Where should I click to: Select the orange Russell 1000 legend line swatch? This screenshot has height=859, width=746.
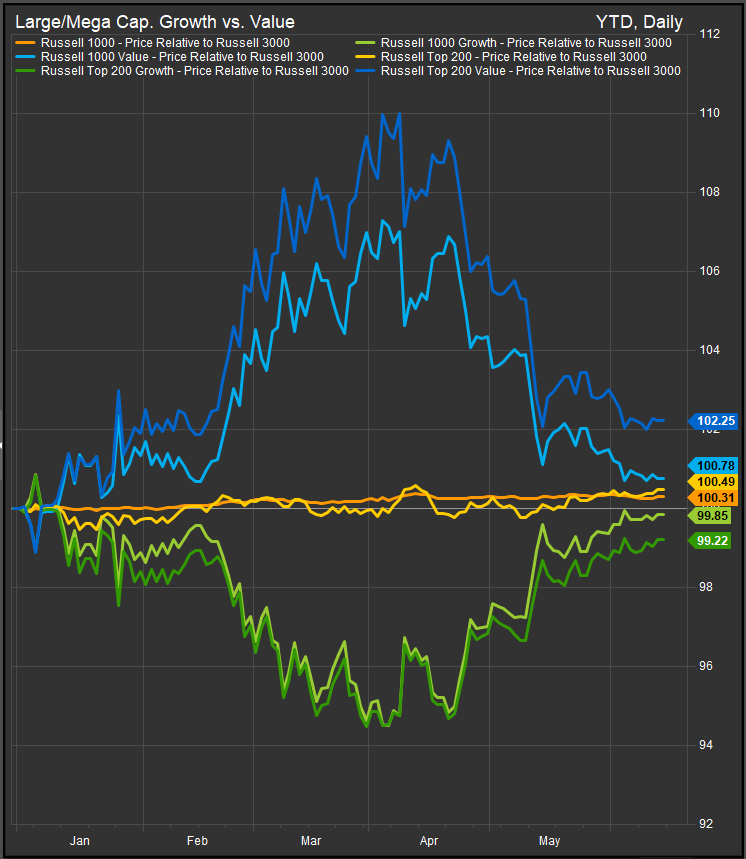25,43
